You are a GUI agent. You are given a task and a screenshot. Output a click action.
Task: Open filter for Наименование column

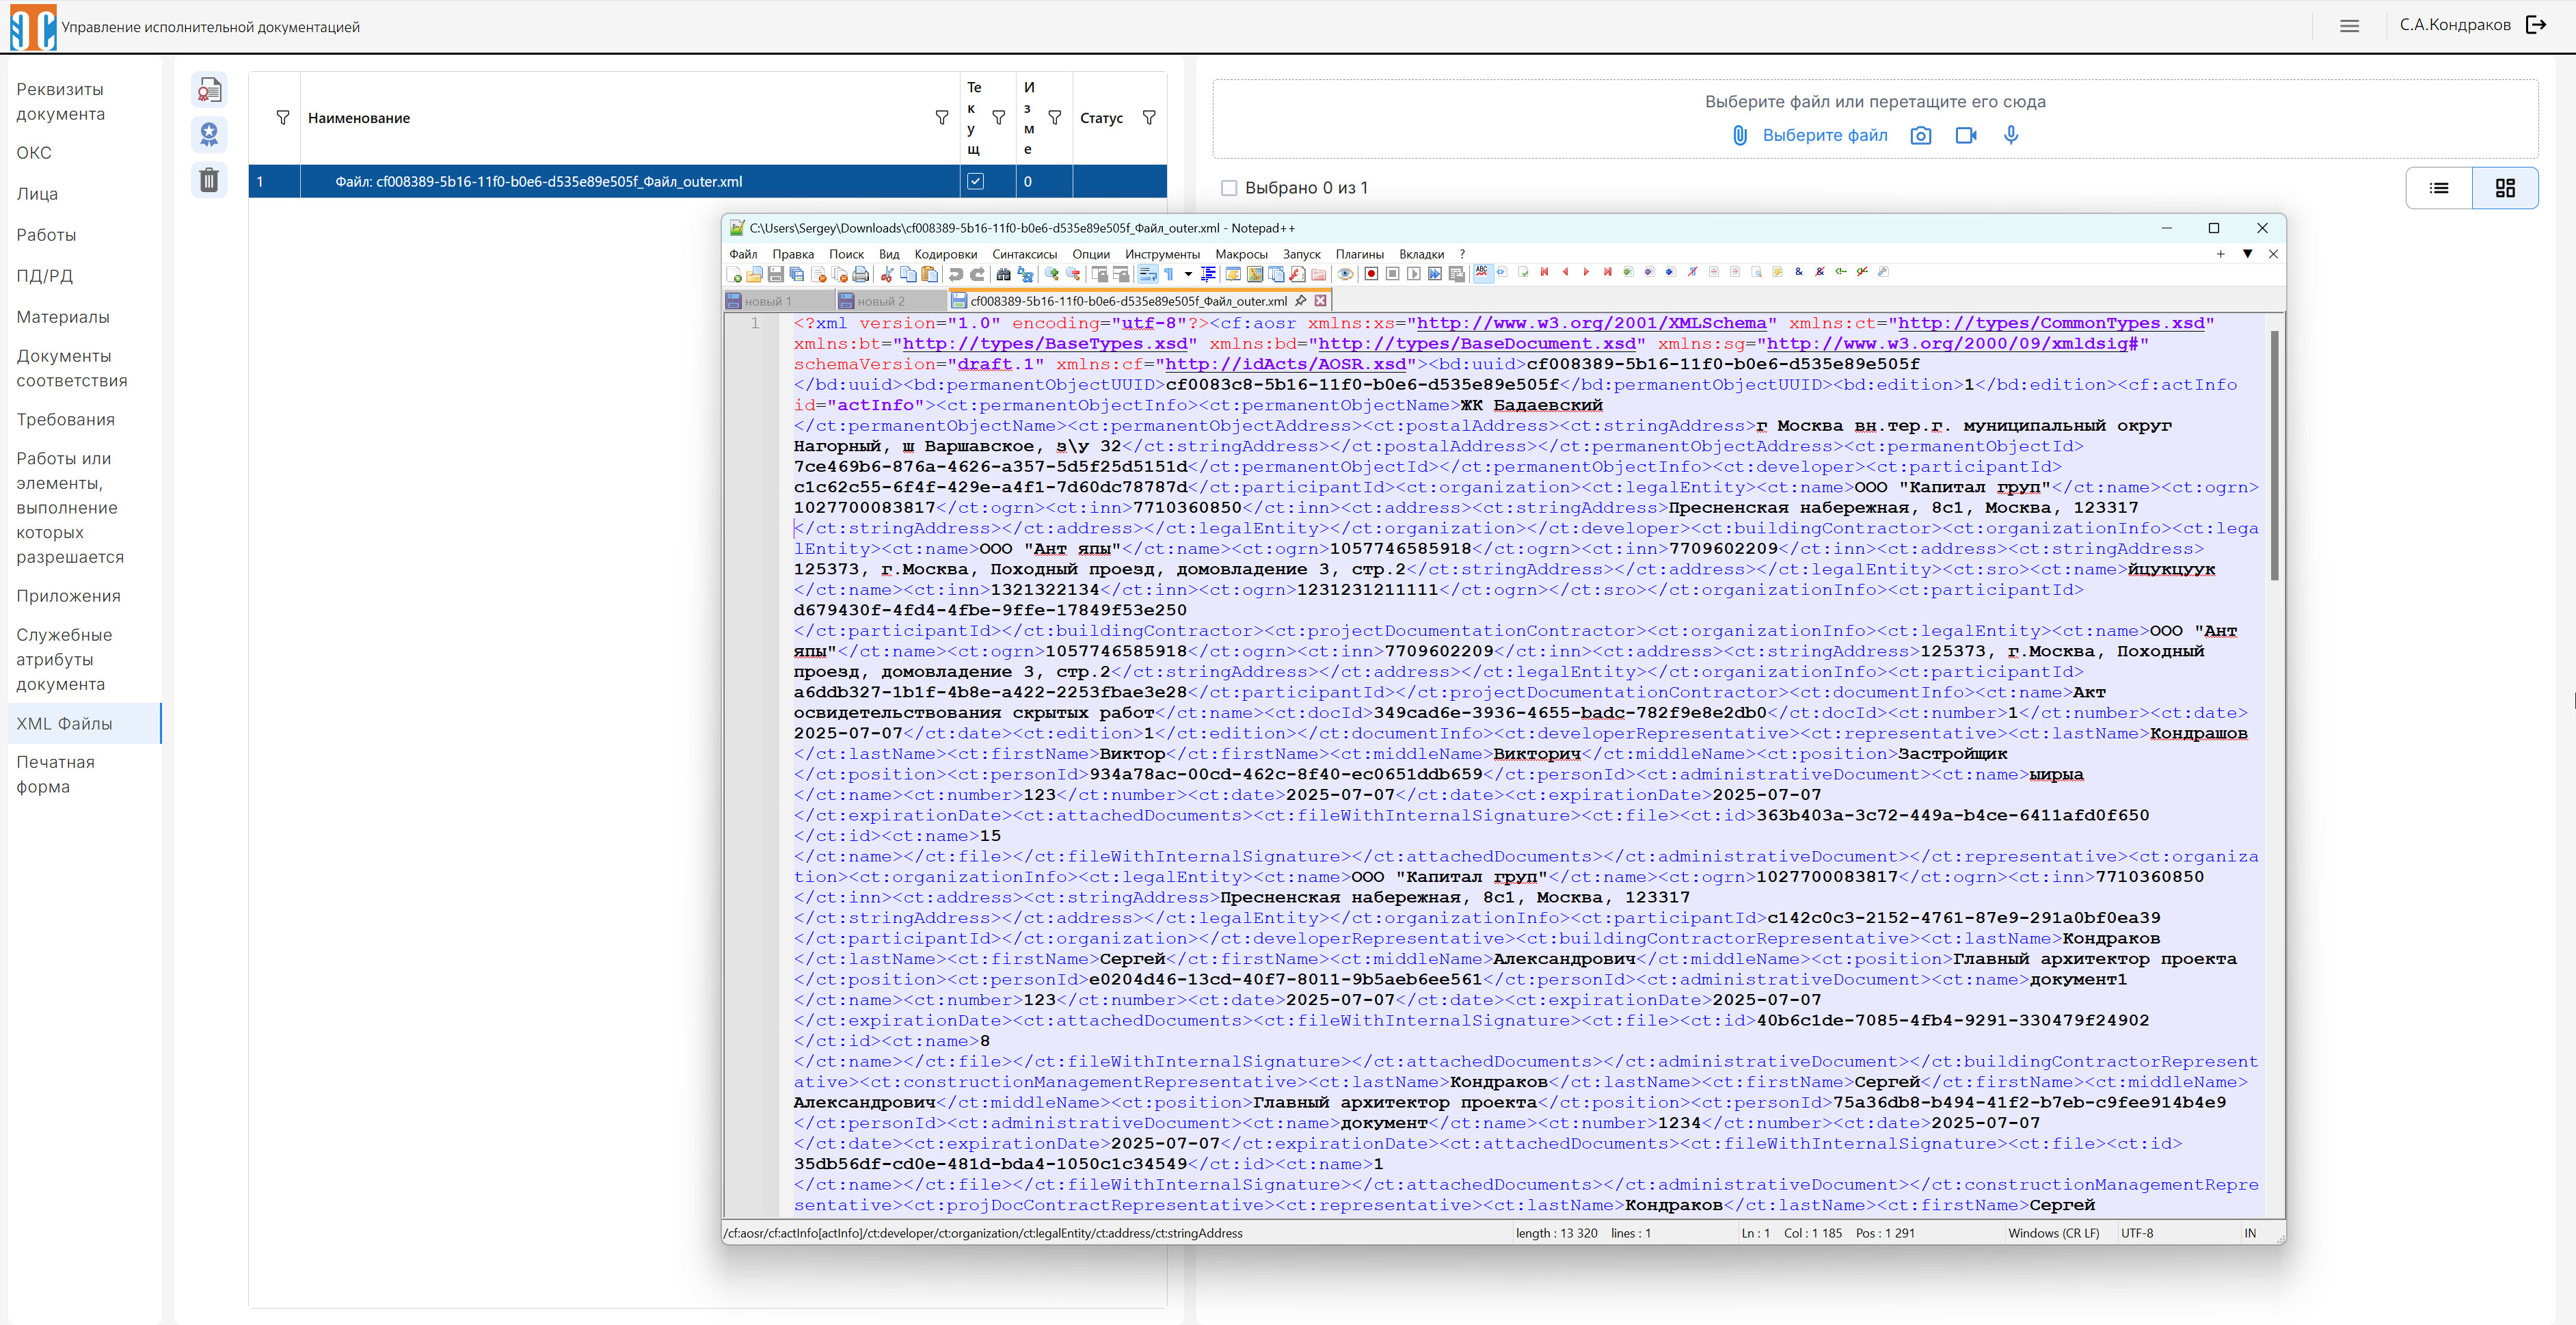[x=942, y=118]
